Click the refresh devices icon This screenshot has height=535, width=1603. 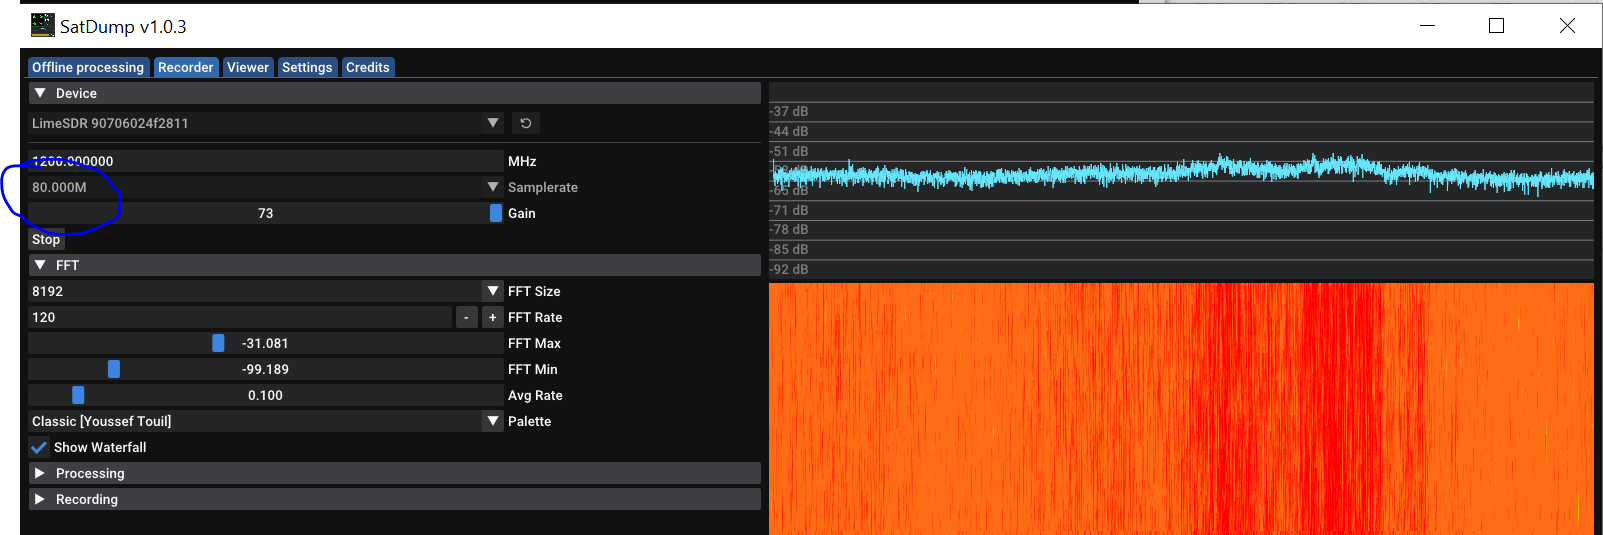coord(525,123)
